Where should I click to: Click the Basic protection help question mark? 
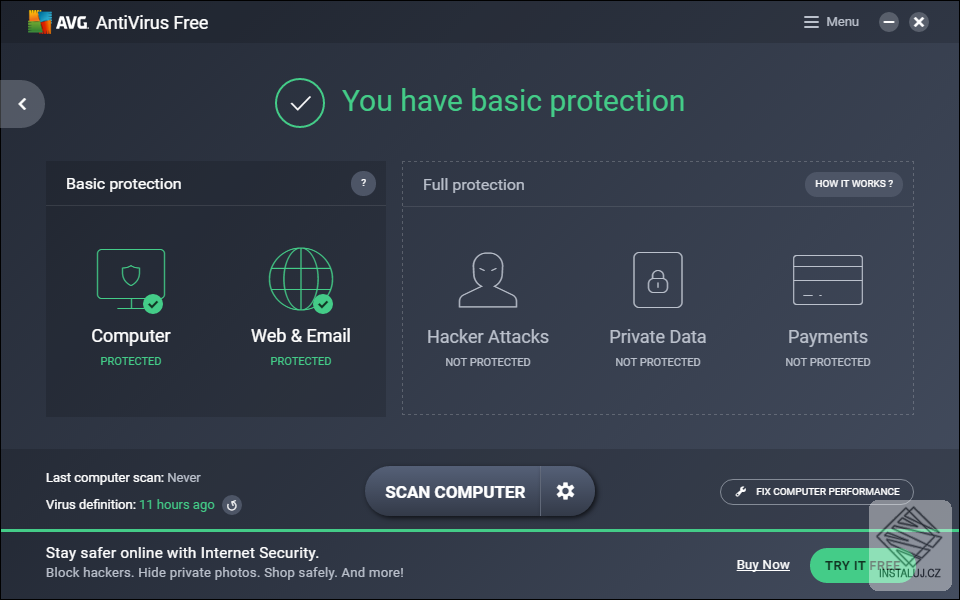coord(363,183)
